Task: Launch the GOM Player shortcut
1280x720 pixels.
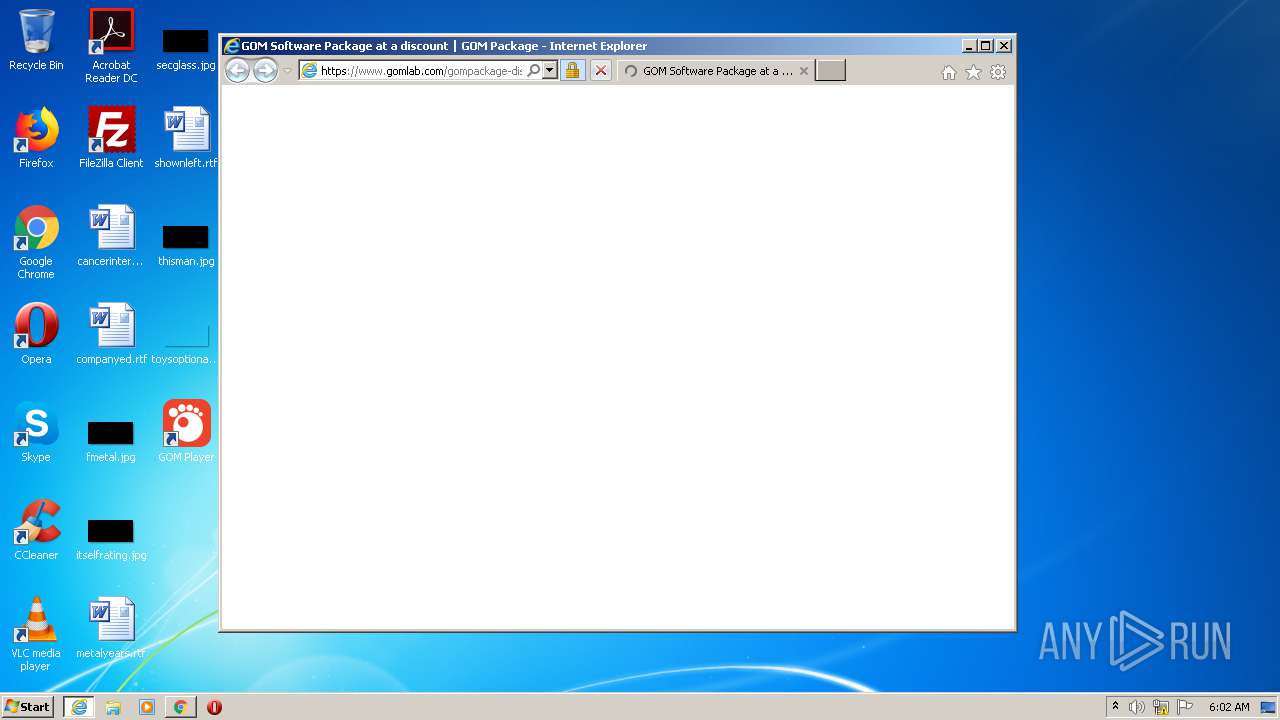Action: tap(186, 432)
